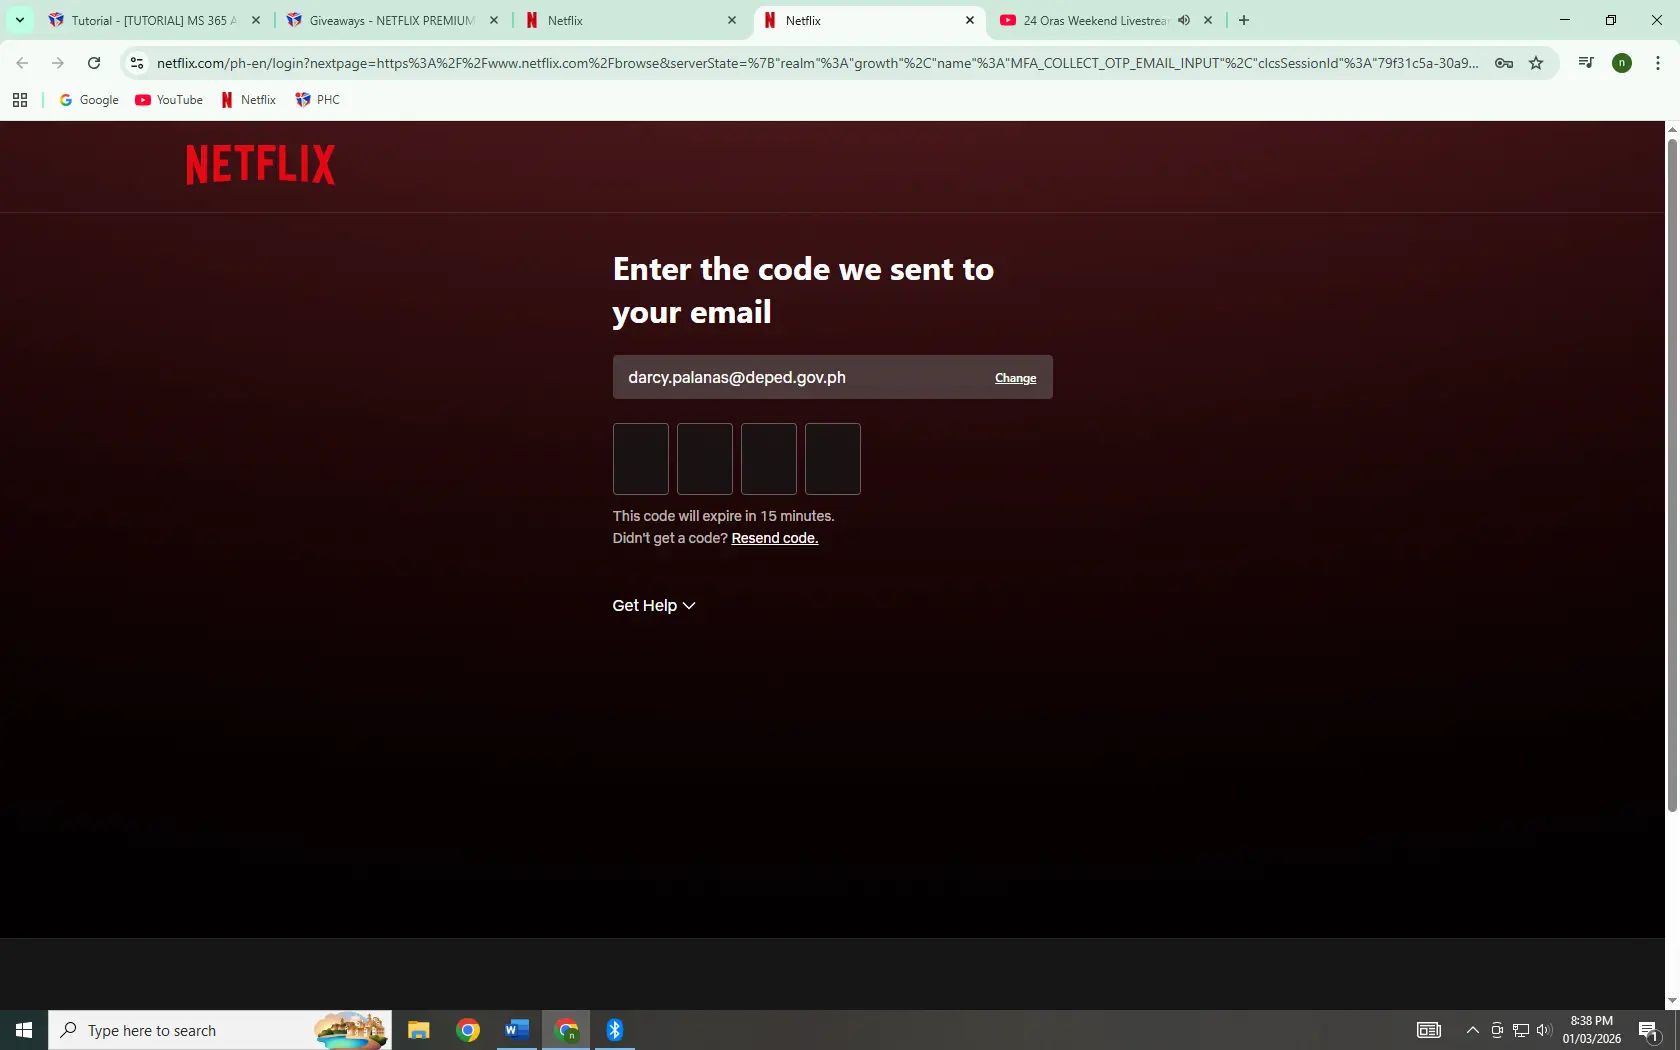Focus the second code digit box
1680x1050 pixels.
tap(705, 459)
